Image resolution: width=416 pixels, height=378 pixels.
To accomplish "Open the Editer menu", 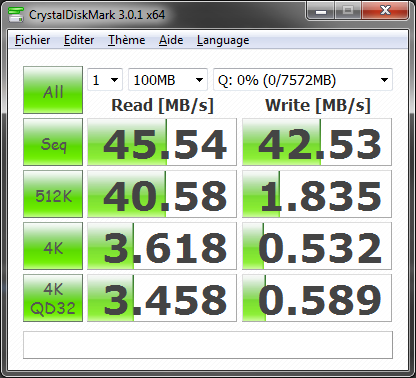I will point(79,40).
